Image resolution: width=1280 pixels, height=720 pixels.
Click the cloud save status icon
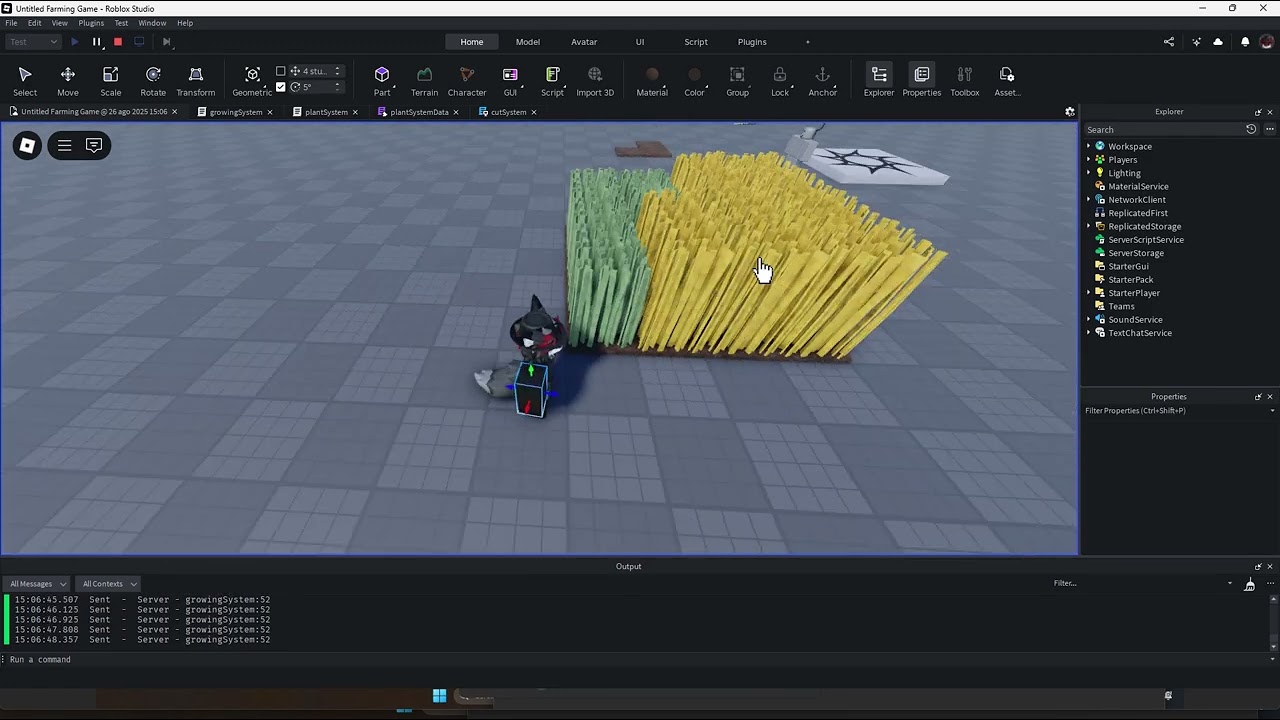[x=1218, y=42]
